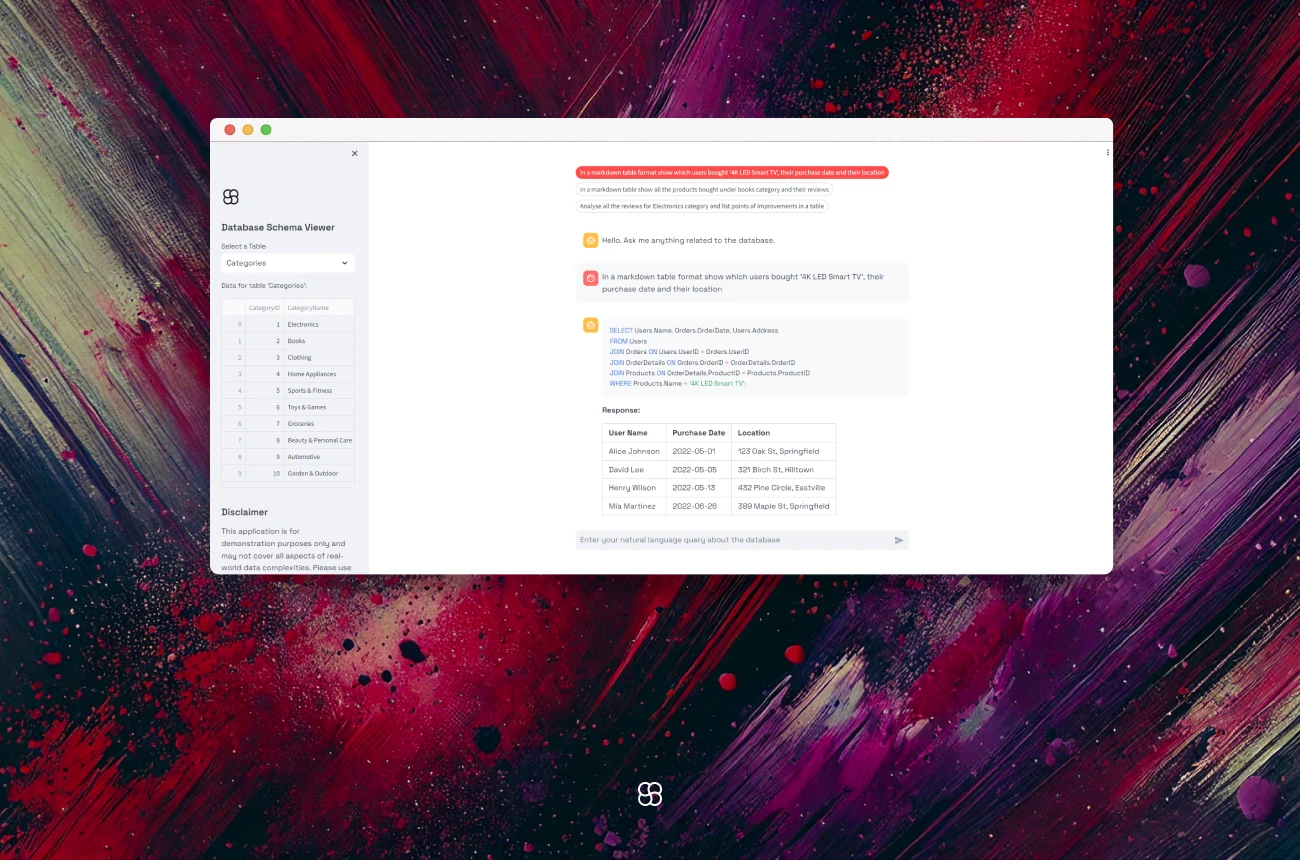This screenshot has width=1300, height=860.
Task: Open the Select a Table dropdown showing Categories
Action: click(288, 263)
